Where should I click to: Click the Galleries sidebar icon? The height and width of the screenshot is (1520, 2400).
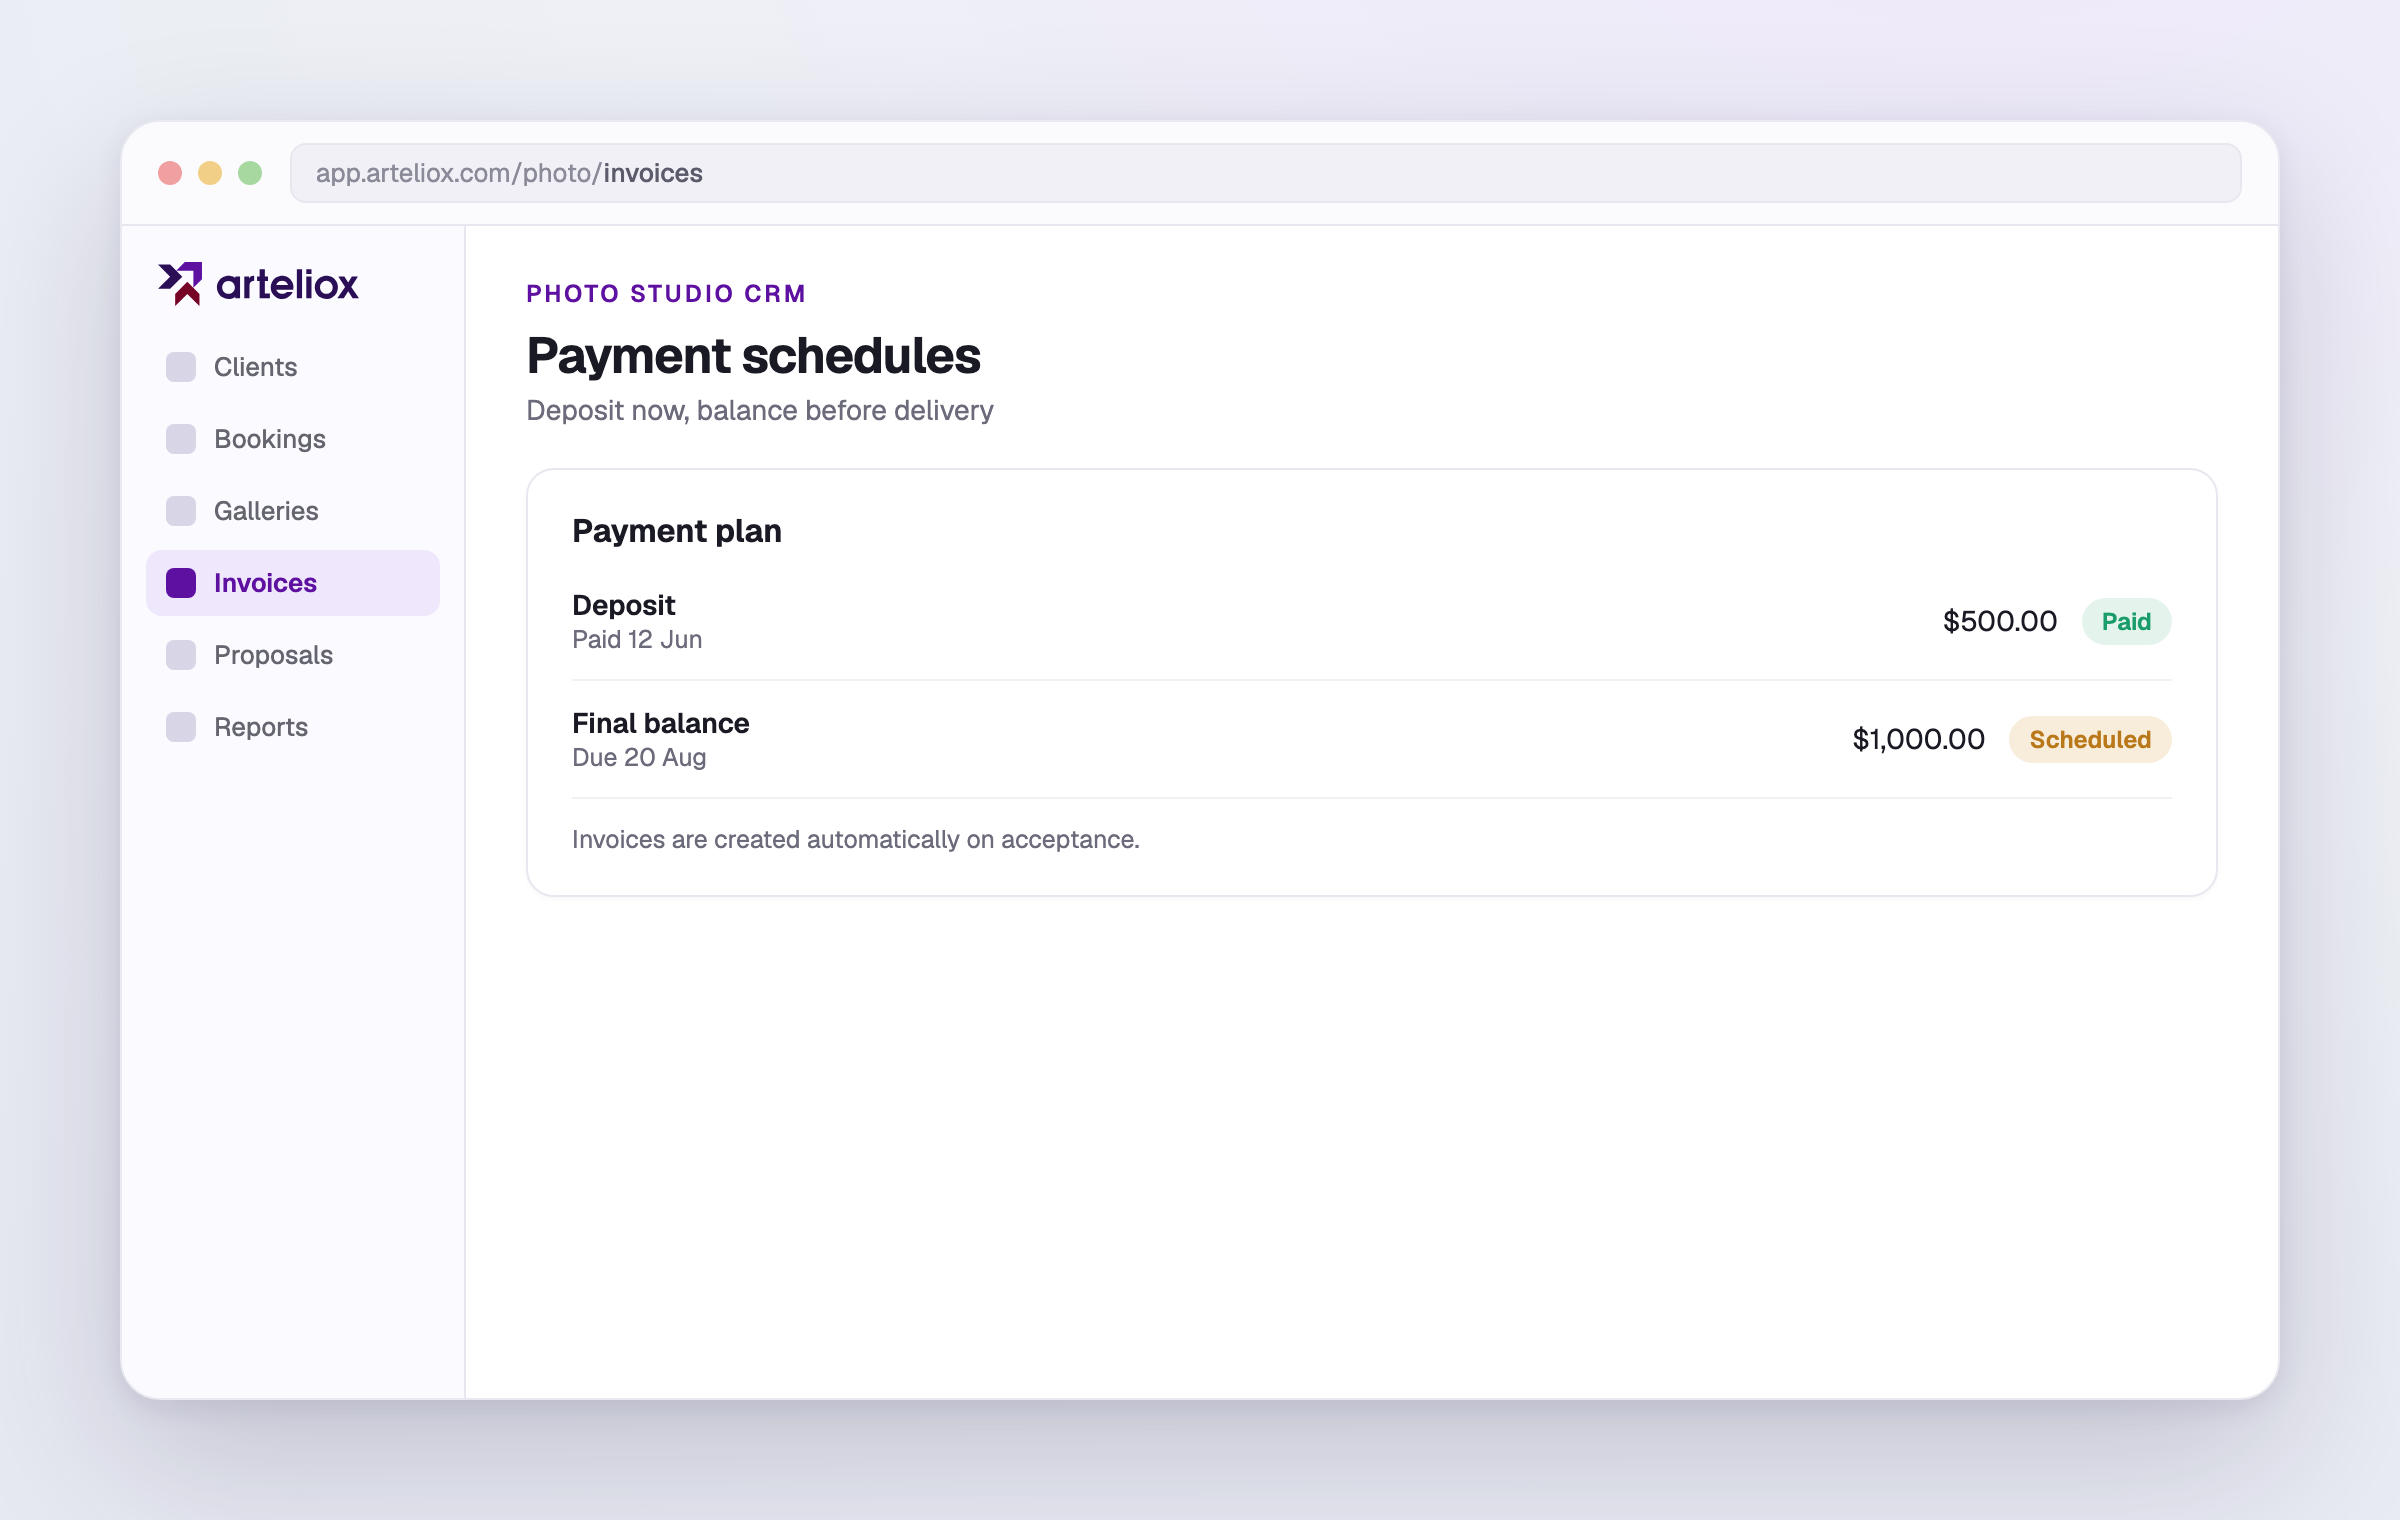coord(181,511)
